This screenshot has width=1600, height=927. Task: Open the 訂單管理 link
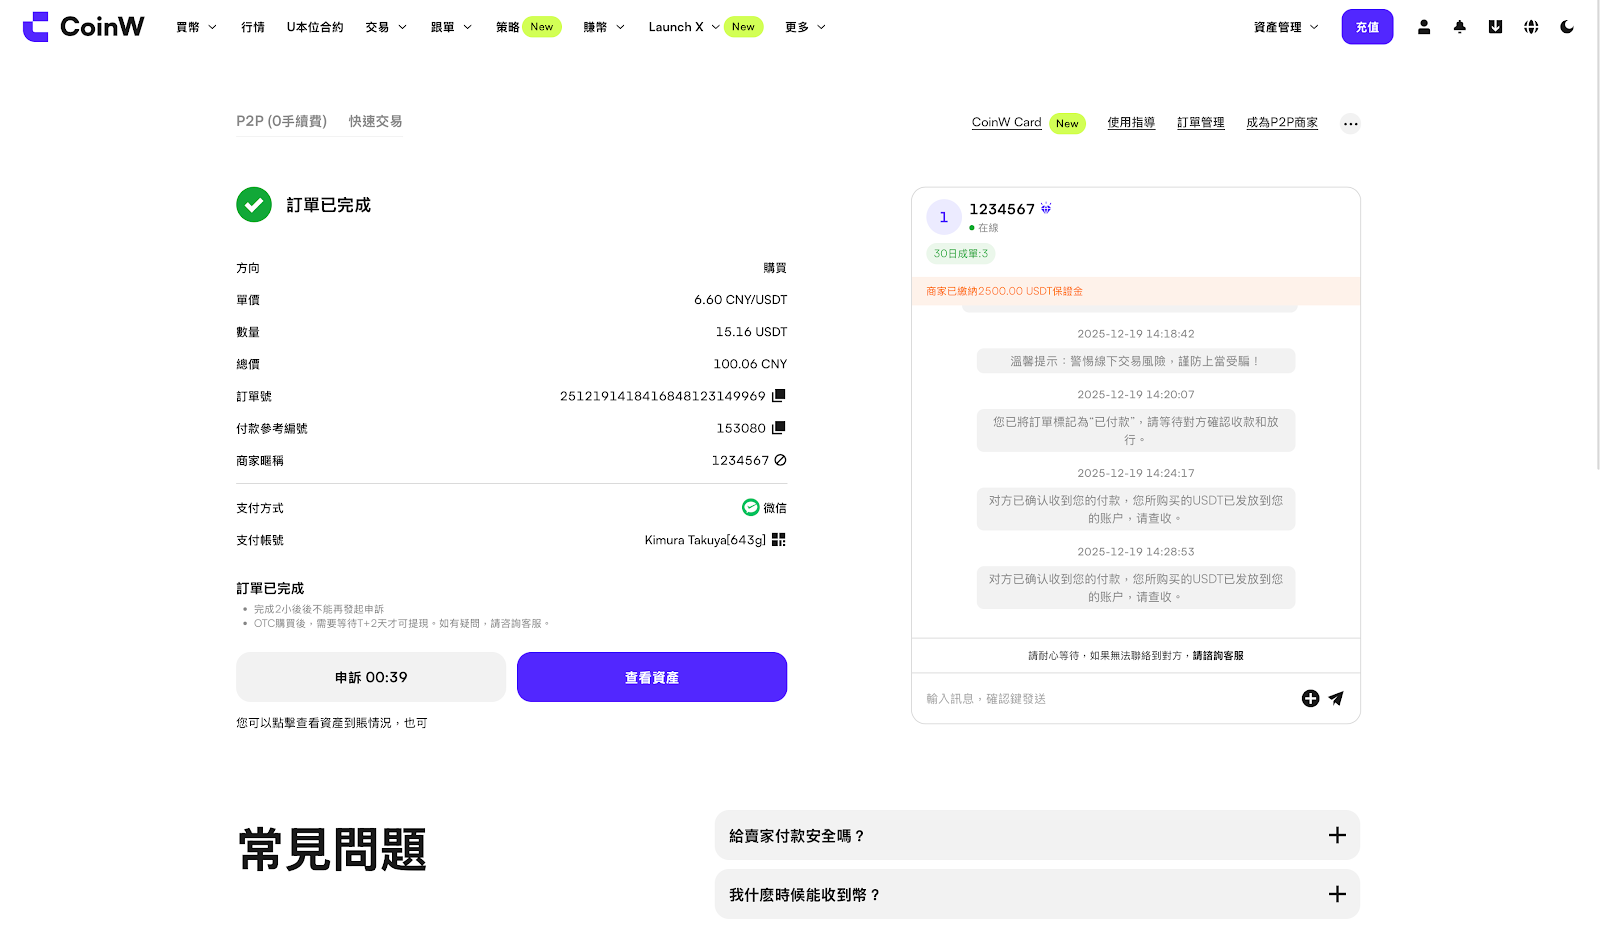click(x=1200, y=123)
